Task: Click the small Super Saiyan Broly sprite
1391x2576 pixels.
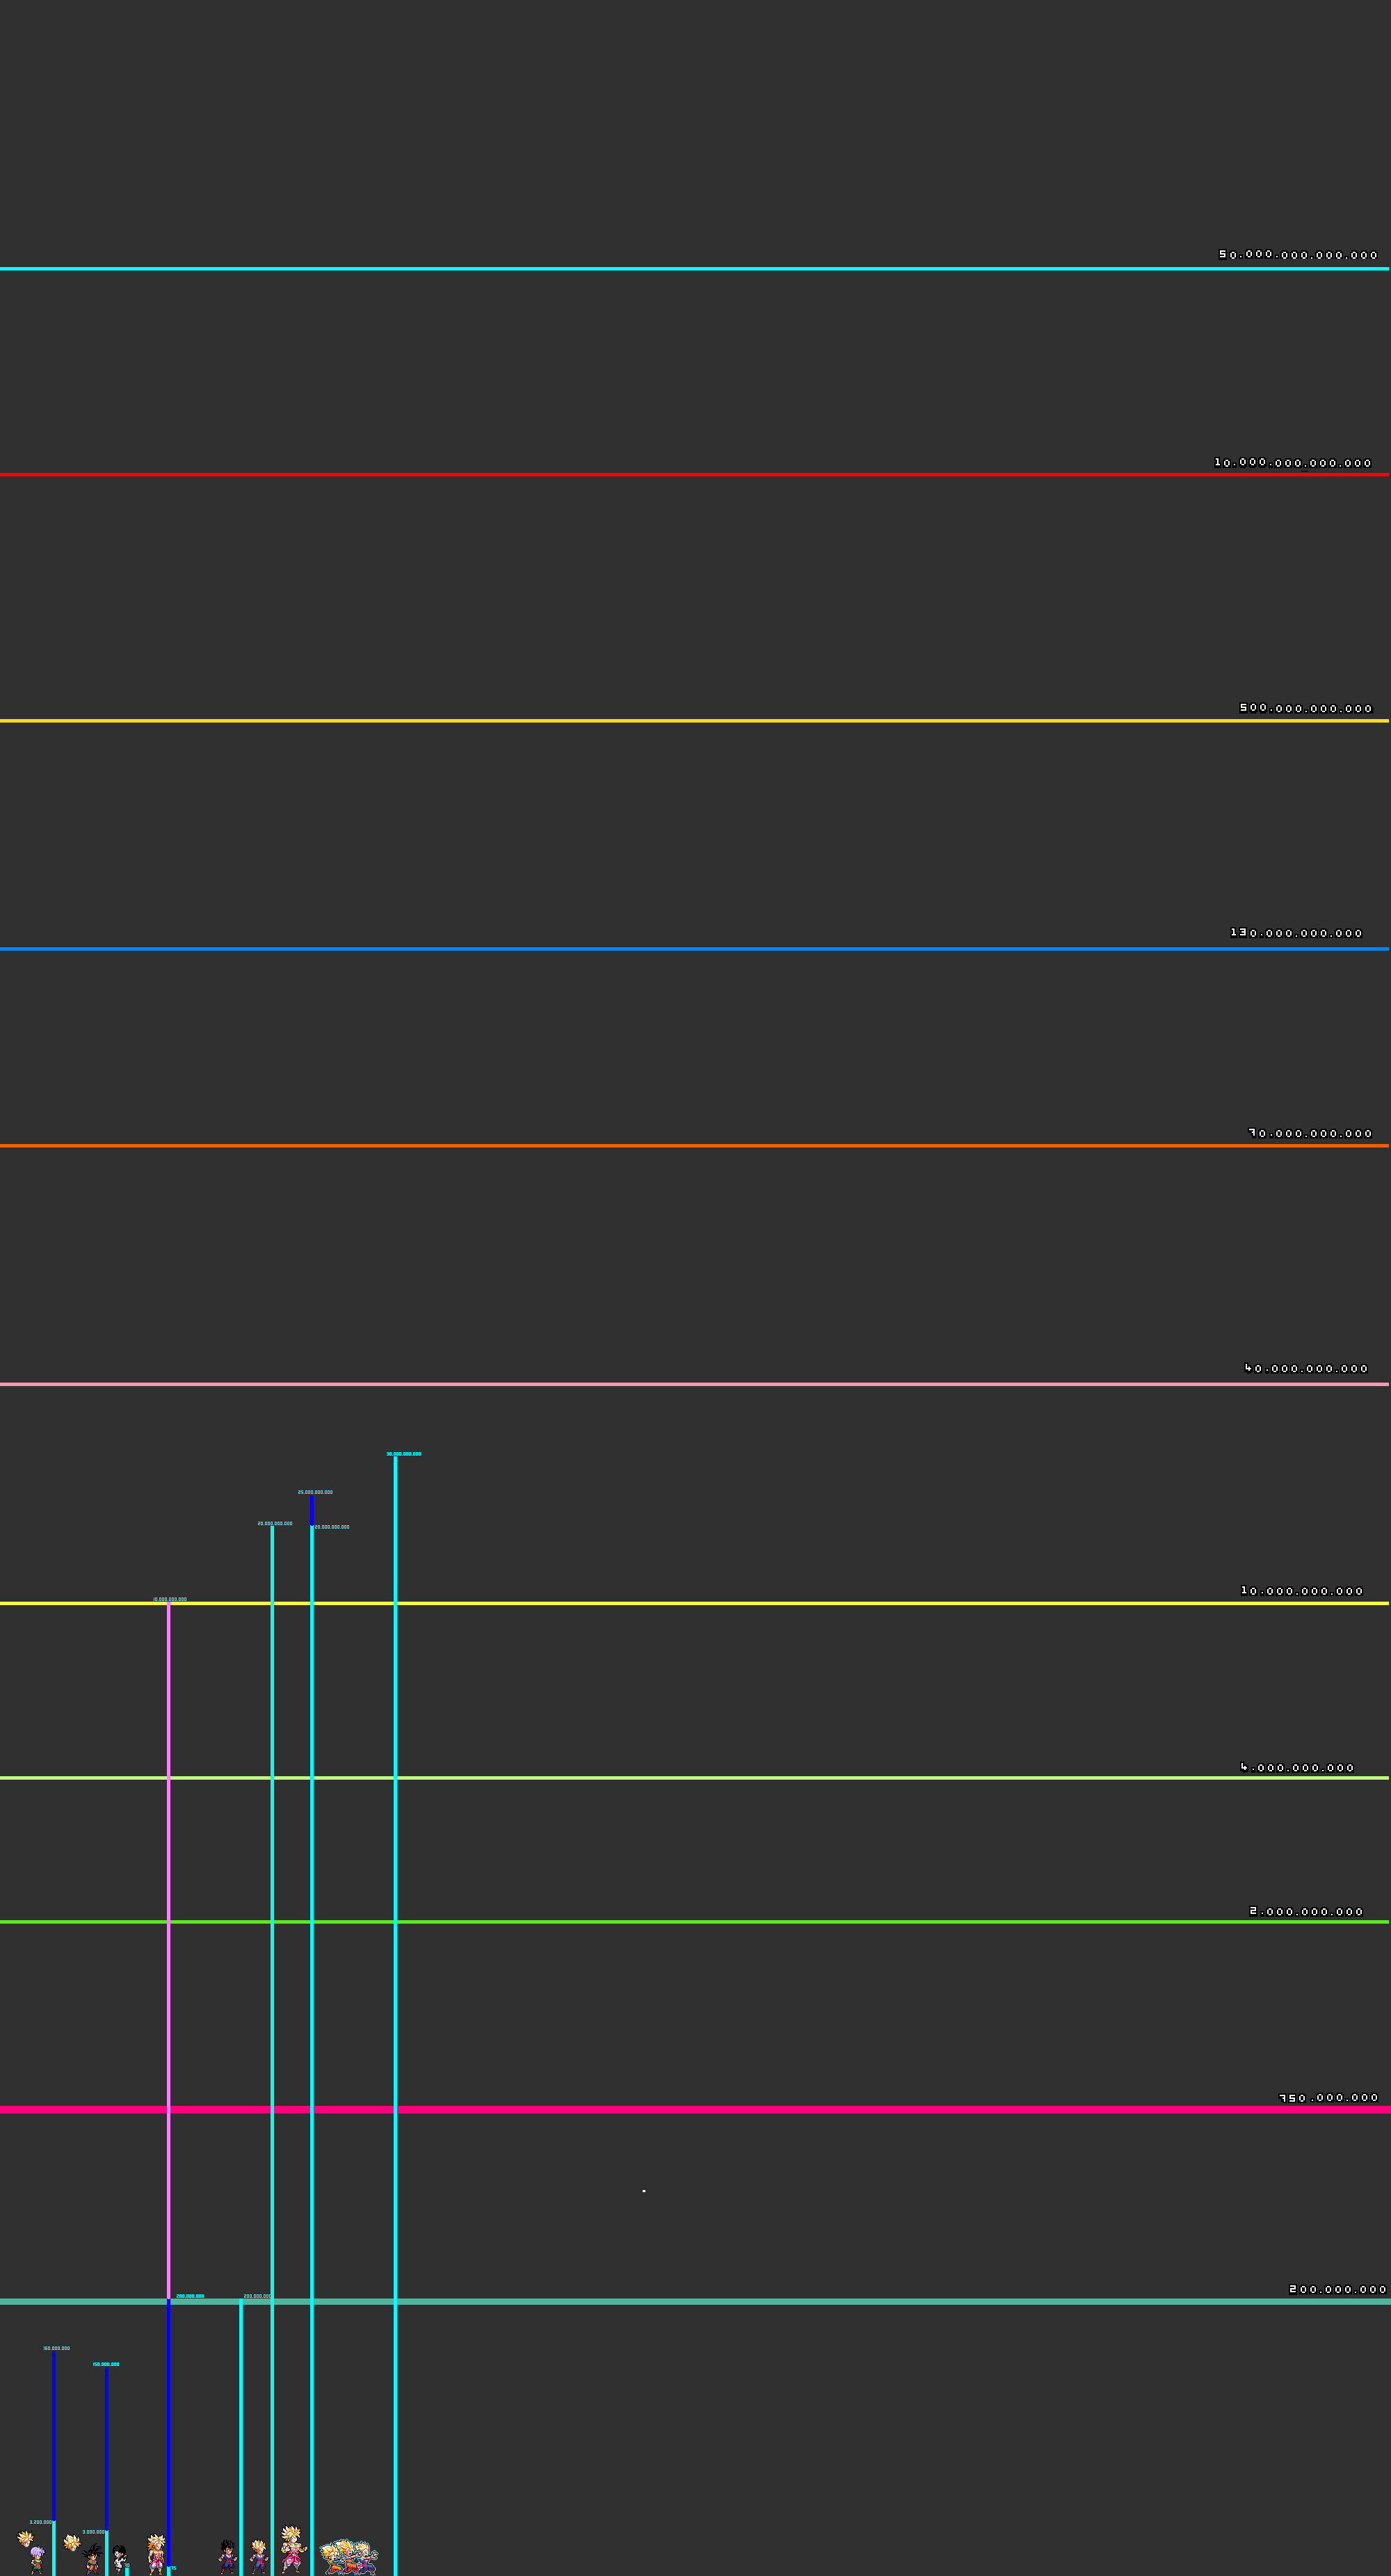Action: (x=157, y=2555)
